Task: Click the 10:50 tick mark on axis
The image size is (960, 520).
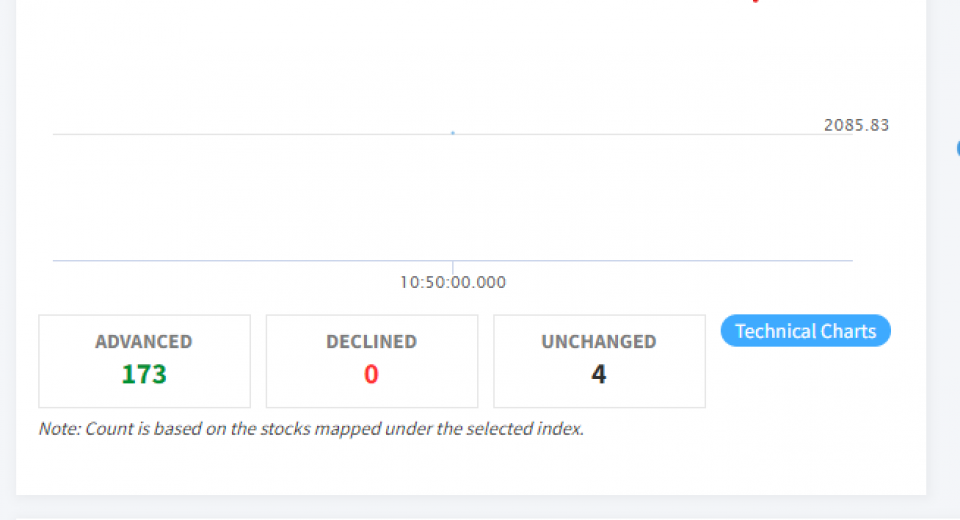Action: 453,266
